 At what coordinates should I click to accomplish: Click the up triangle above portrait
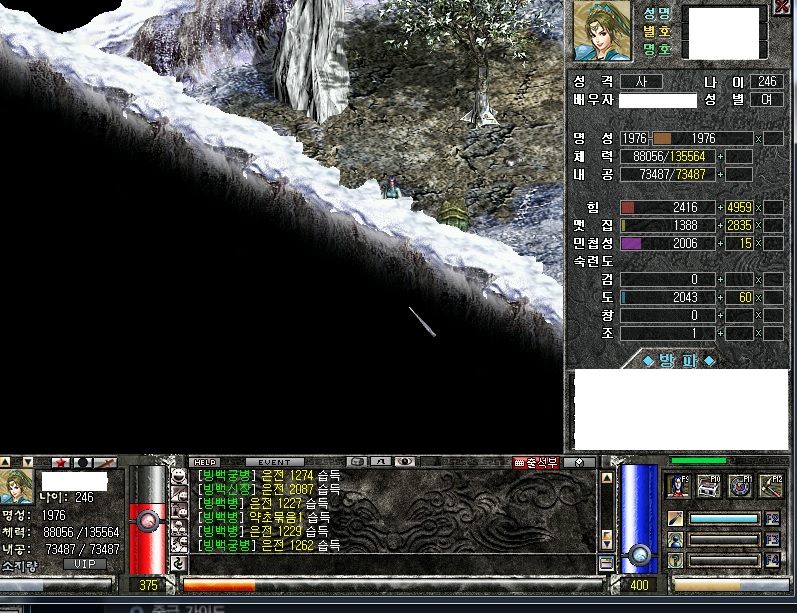(x=5, y=462)
